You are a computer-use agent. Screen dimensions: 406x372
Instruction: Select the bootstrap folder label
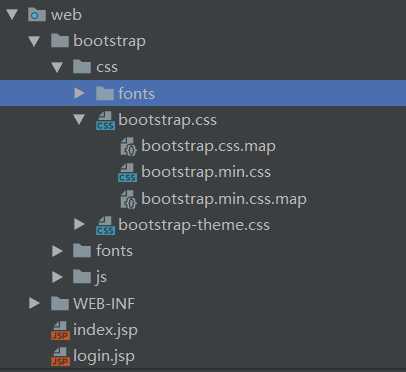tap(110, 41)
